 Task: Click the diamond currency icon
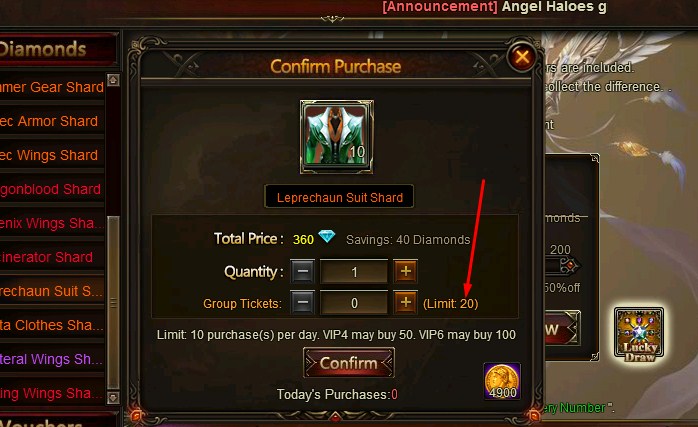[327, 236]
